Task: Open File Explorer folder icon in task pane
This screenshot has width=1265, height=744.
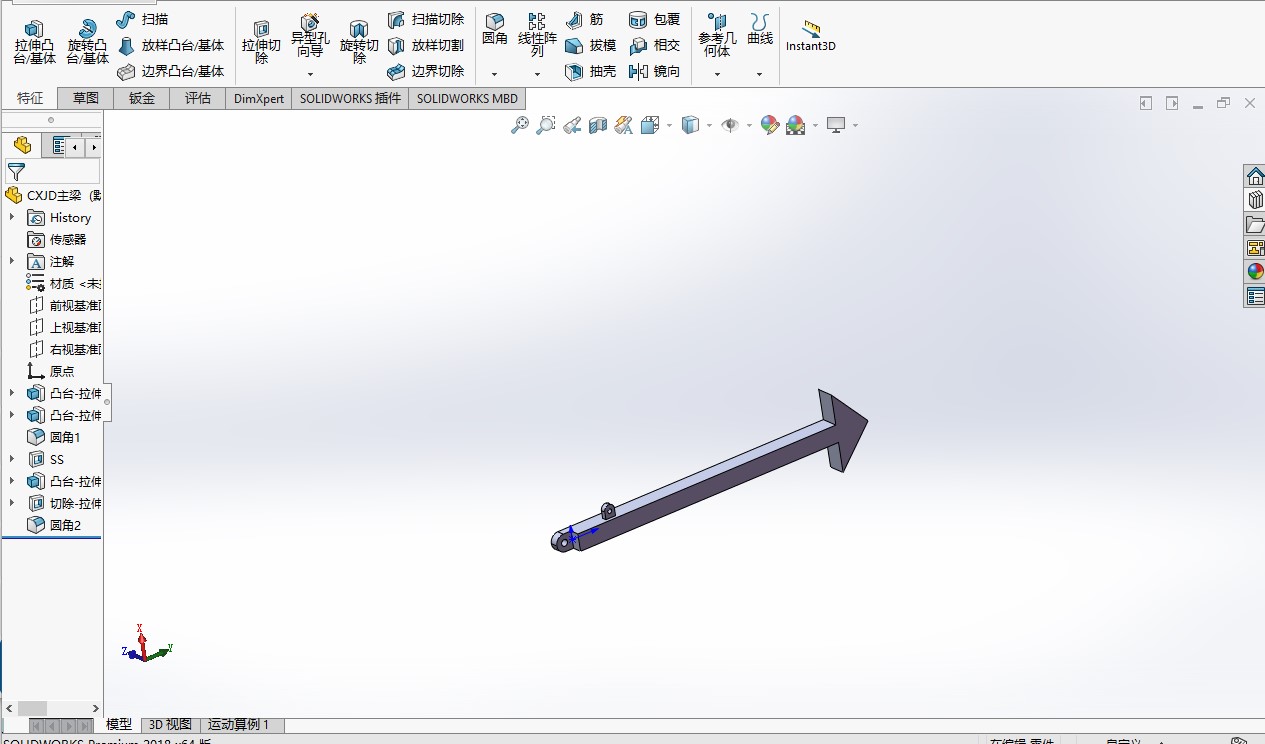Action: [1255, 224]
